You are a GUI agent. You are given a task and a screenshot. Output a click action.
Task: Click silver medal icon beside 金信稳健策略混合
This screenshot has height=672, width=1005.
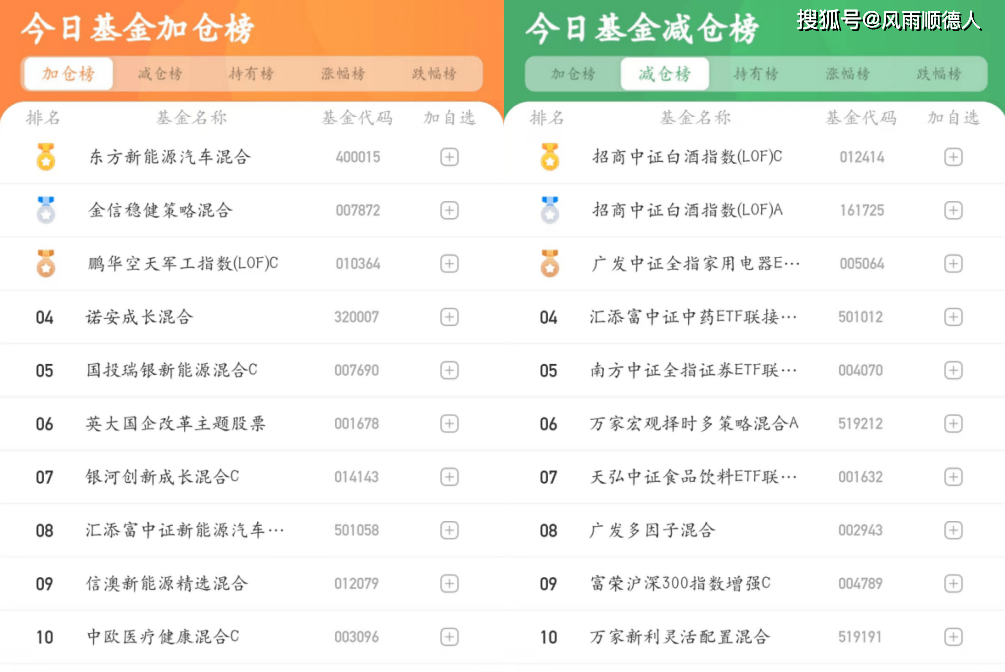click(x=46, y=210)
